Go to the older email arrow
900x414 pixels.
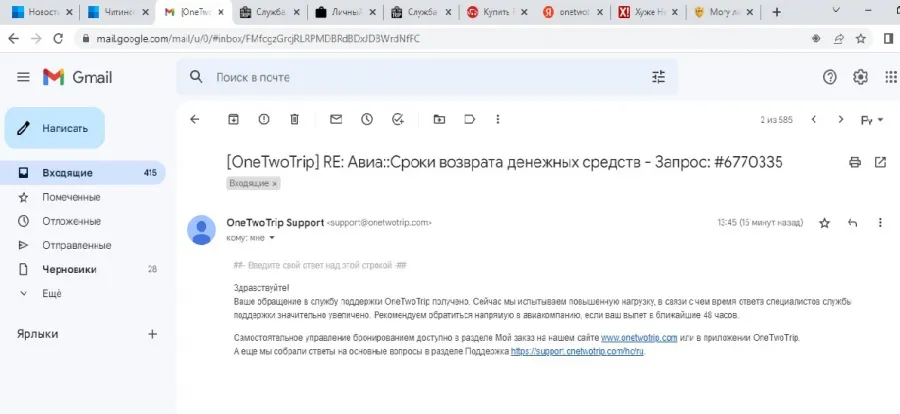[x=841, y=119]
